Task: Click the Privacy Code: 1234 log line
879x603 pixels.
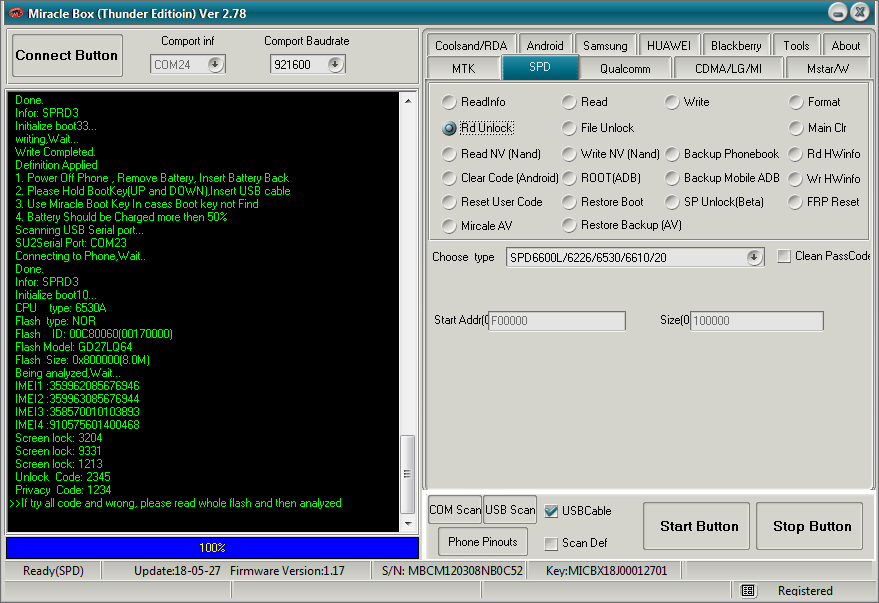Action: click(63, 490)
